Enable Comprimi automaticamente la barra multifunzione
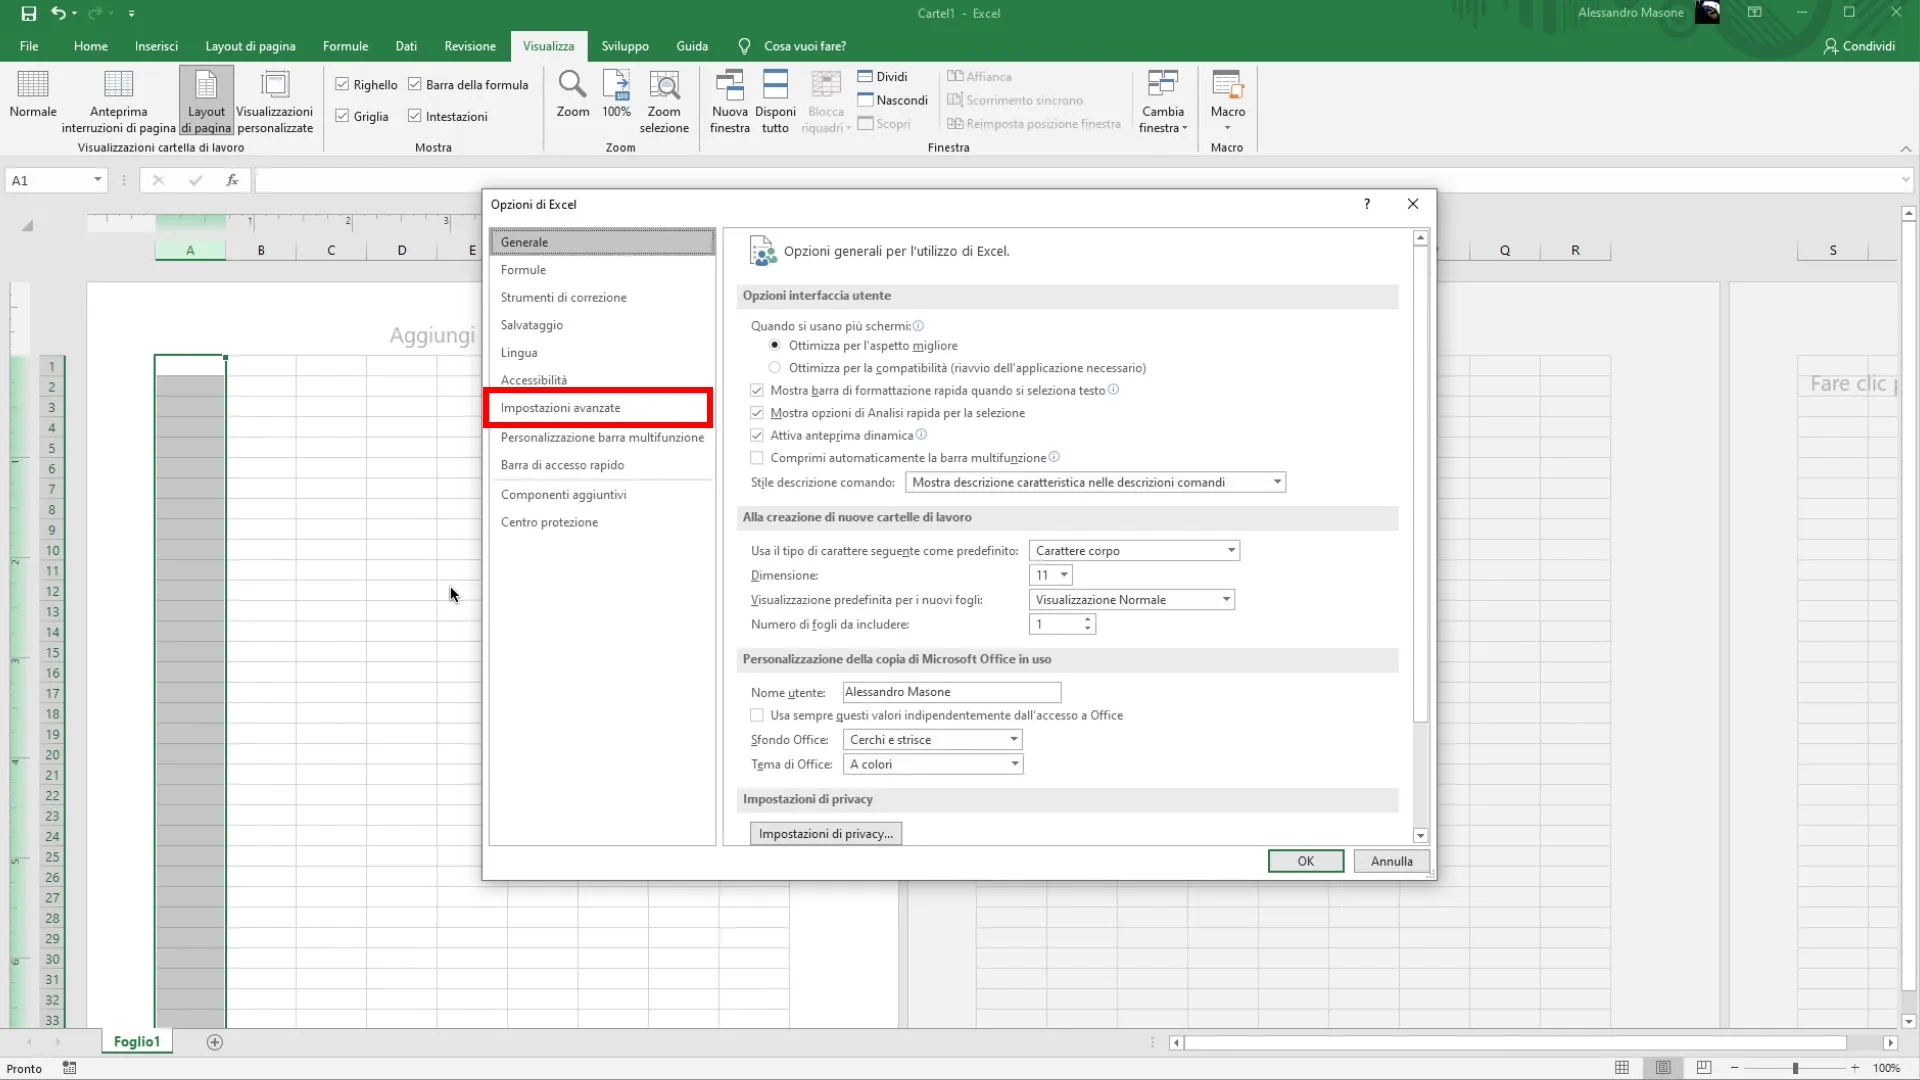1920x1080 pixels. coord(757,458)
